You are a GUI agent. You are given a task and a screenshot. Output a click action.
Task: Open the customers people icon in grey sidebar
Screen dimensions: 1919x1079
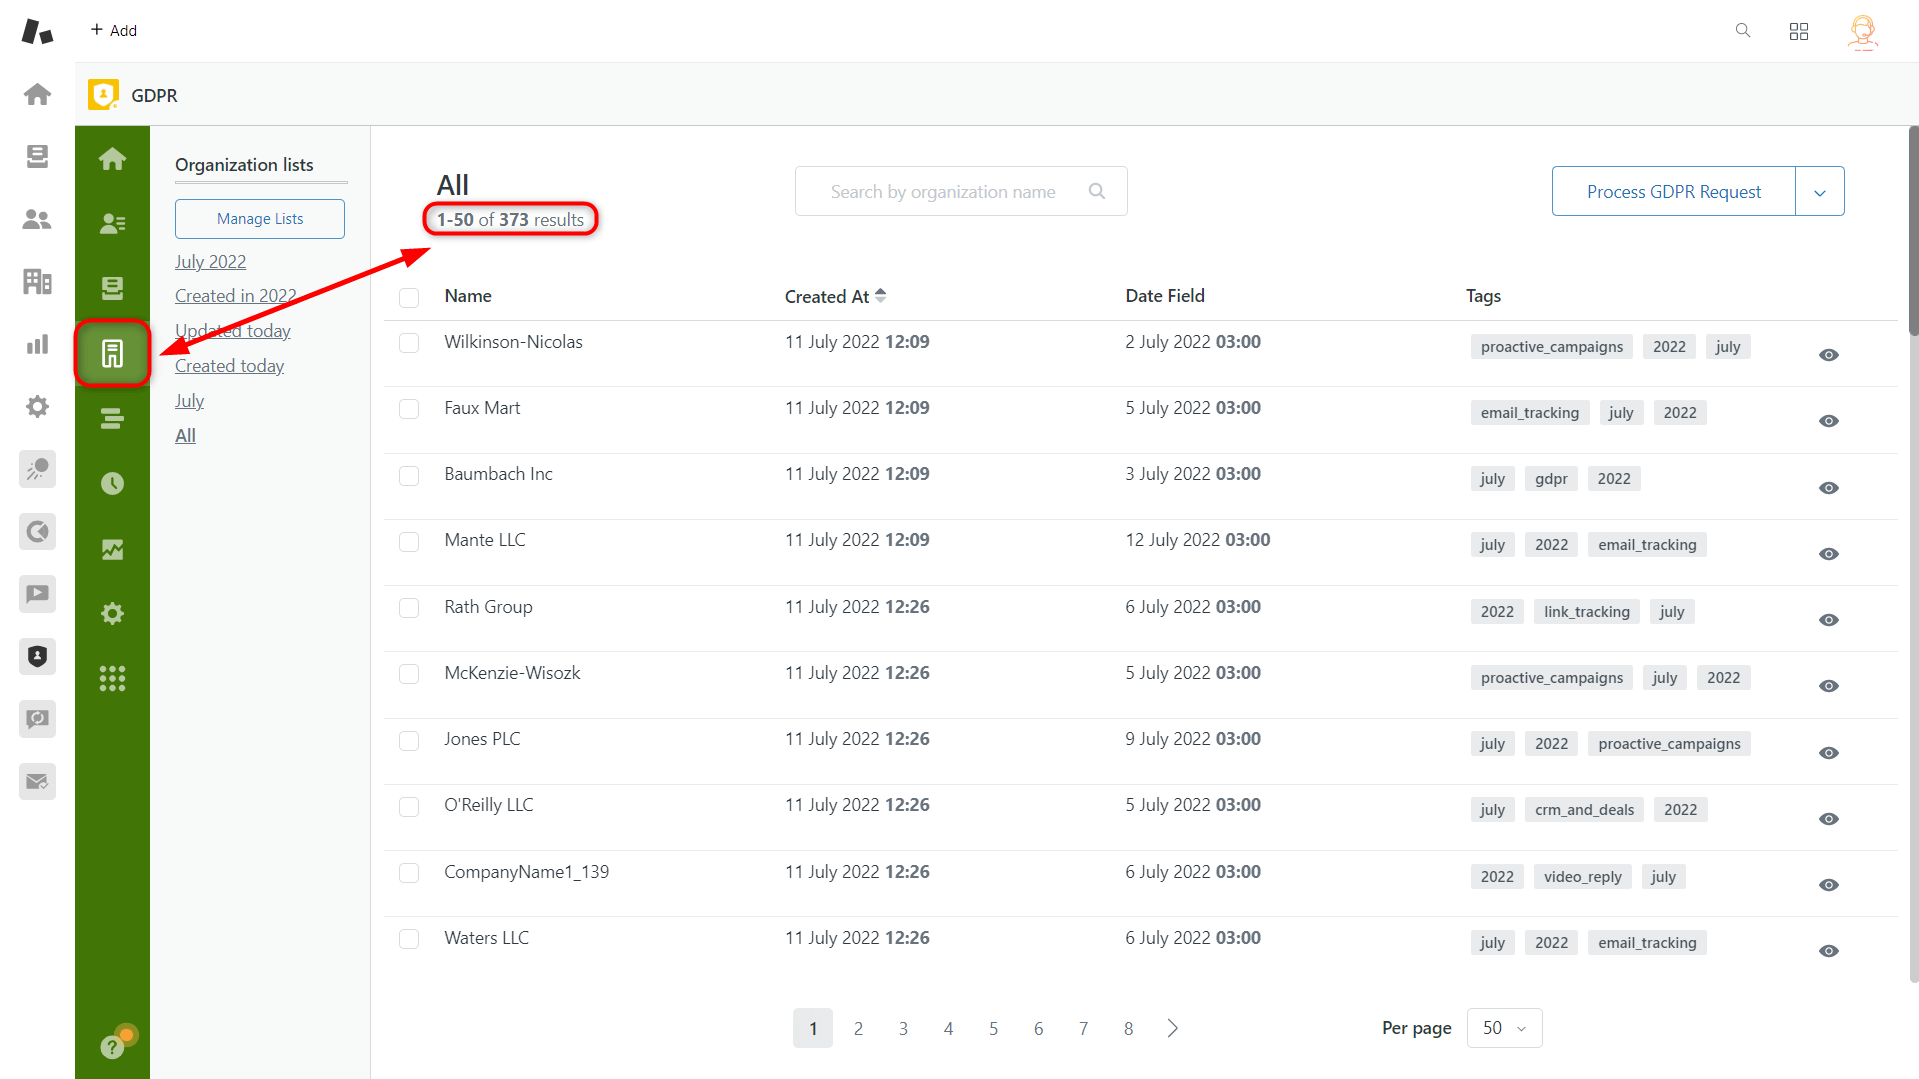point(37,219)
